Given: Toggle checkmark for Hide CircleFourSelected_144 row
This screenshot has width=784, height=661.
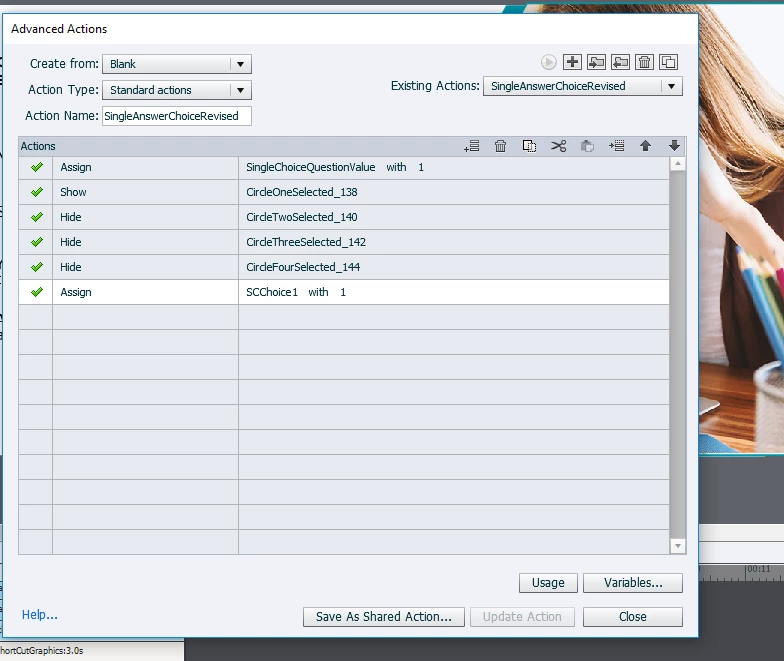Looking at the screenshot, I should [x=36, y=267].
